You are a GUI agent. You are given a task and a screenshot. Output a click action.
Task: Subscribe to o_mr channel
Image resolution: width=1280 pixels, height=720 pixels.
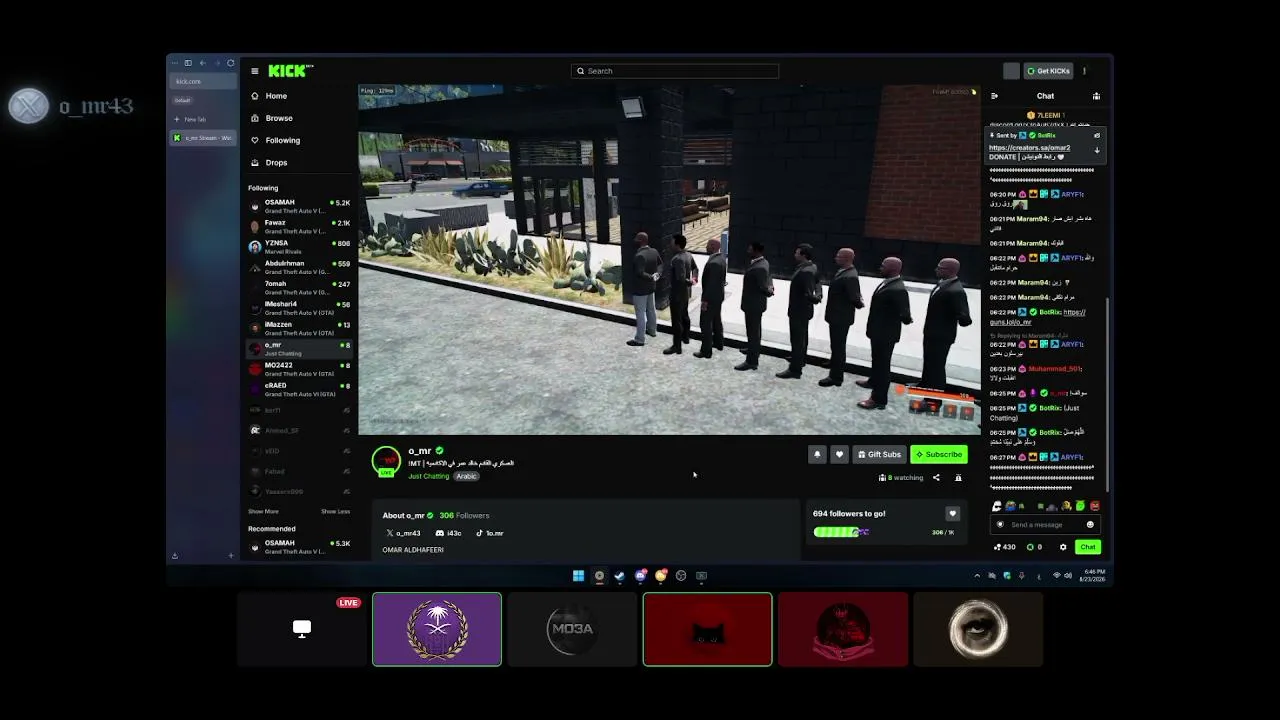[939, 454]
